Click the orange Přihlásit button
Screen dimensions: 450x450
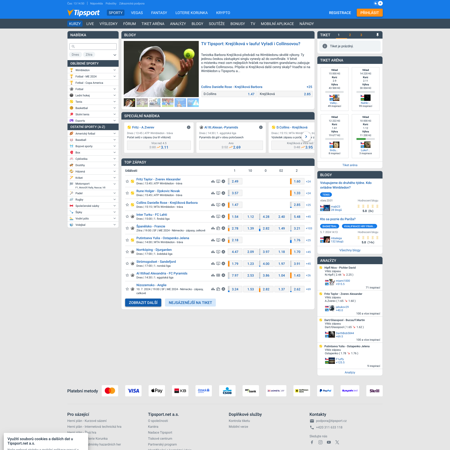(x=369, y=13)
